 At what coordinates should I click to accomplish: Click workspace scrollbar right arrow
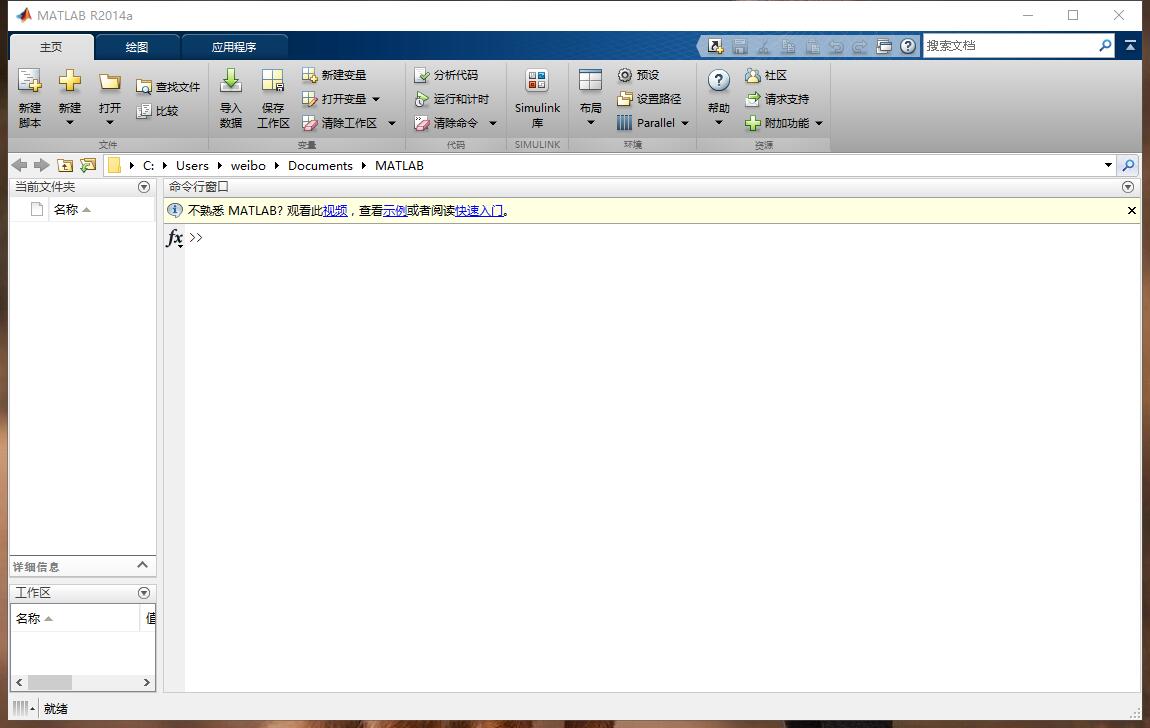pos(147,683)
